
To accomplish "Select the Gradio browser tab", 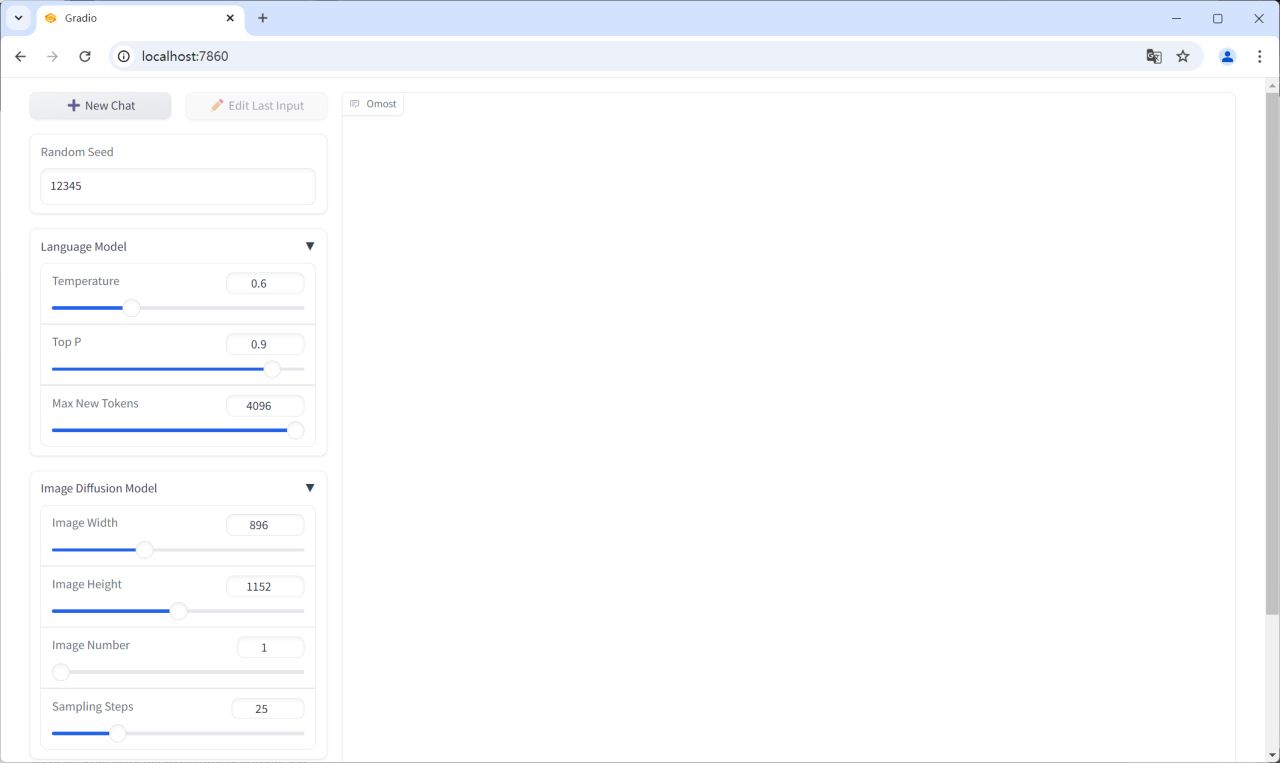I will click(140, 18).
